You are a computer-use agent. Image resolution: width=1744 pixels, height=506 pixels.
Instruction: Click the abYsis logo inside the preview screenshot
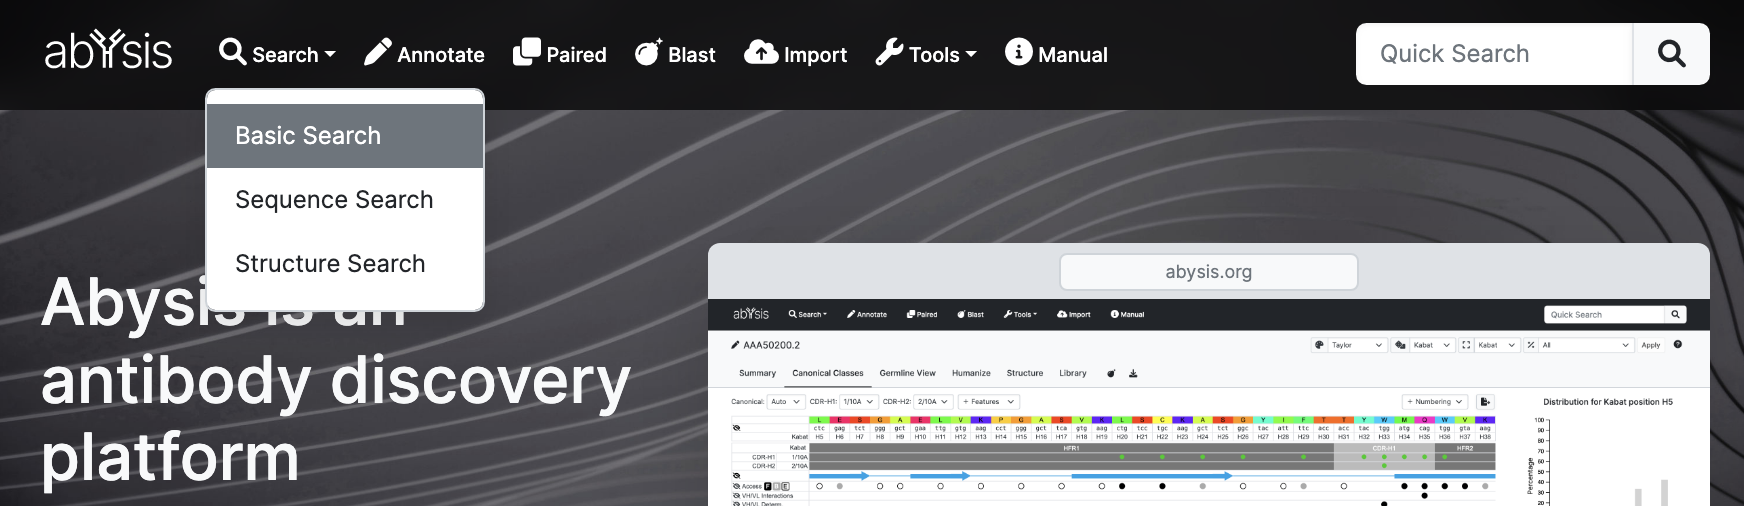751,314
